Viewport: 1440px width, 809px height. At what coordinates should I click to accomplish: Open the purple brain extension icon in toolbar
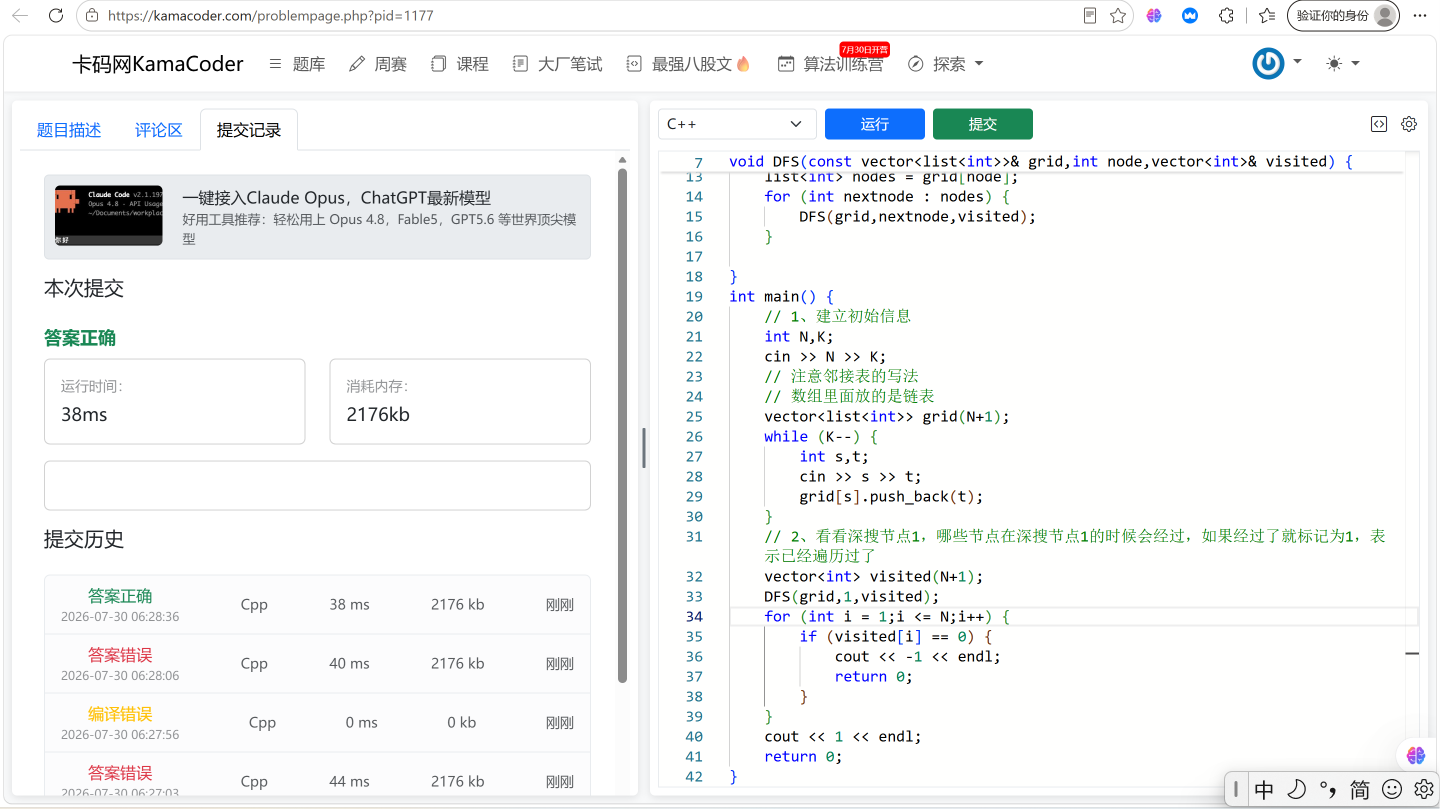1154,16
